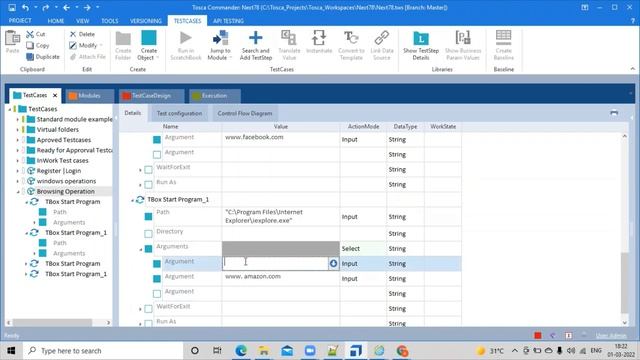This screenshot has height=360, width=640.
Task: Expand the windows operations test case
Action: pyautogui.click(x=18, y=181)
